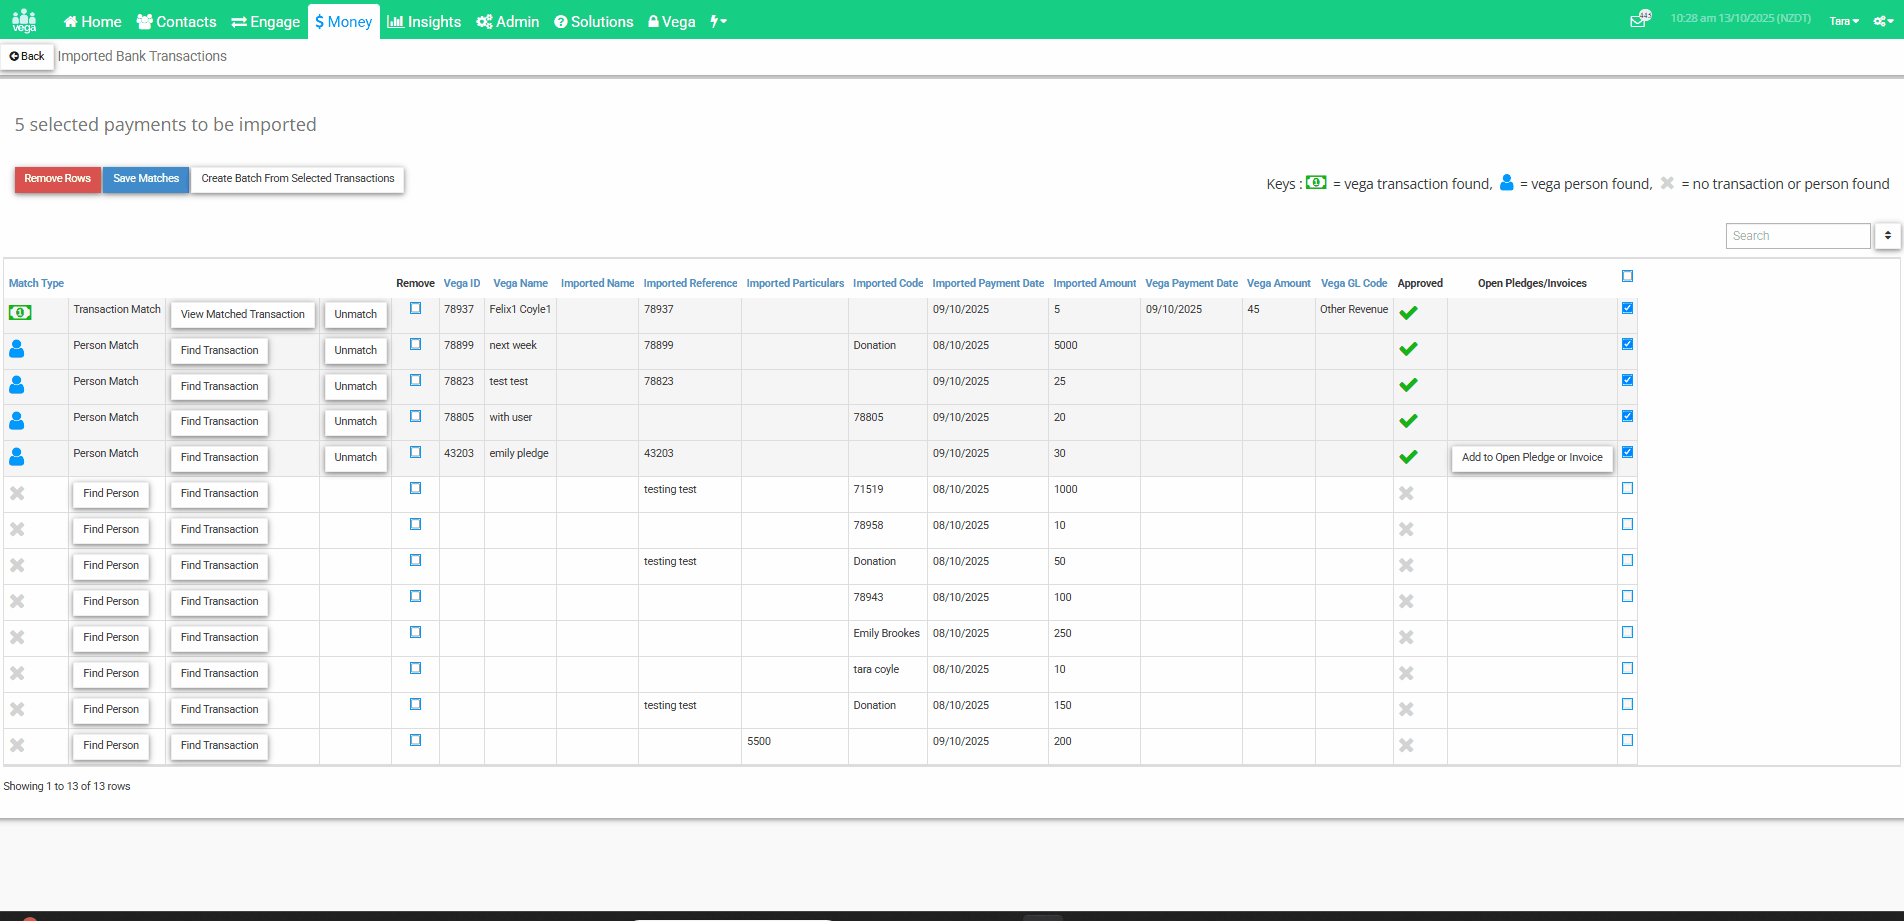Tick the Remove checkbox for Felix1 Coyle1
The height and width of the screenshot is (921, 1904).
pyautogui.click(x=415, y=308)
